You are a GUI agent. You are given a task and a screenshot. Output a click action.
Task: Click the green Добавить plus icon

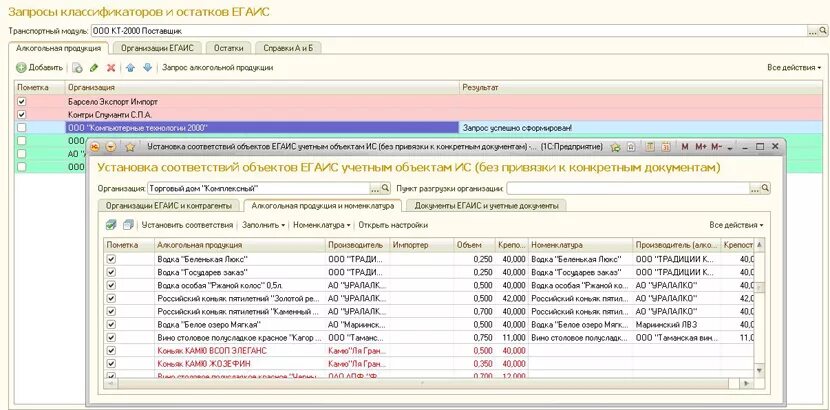[x=21, y=68]
